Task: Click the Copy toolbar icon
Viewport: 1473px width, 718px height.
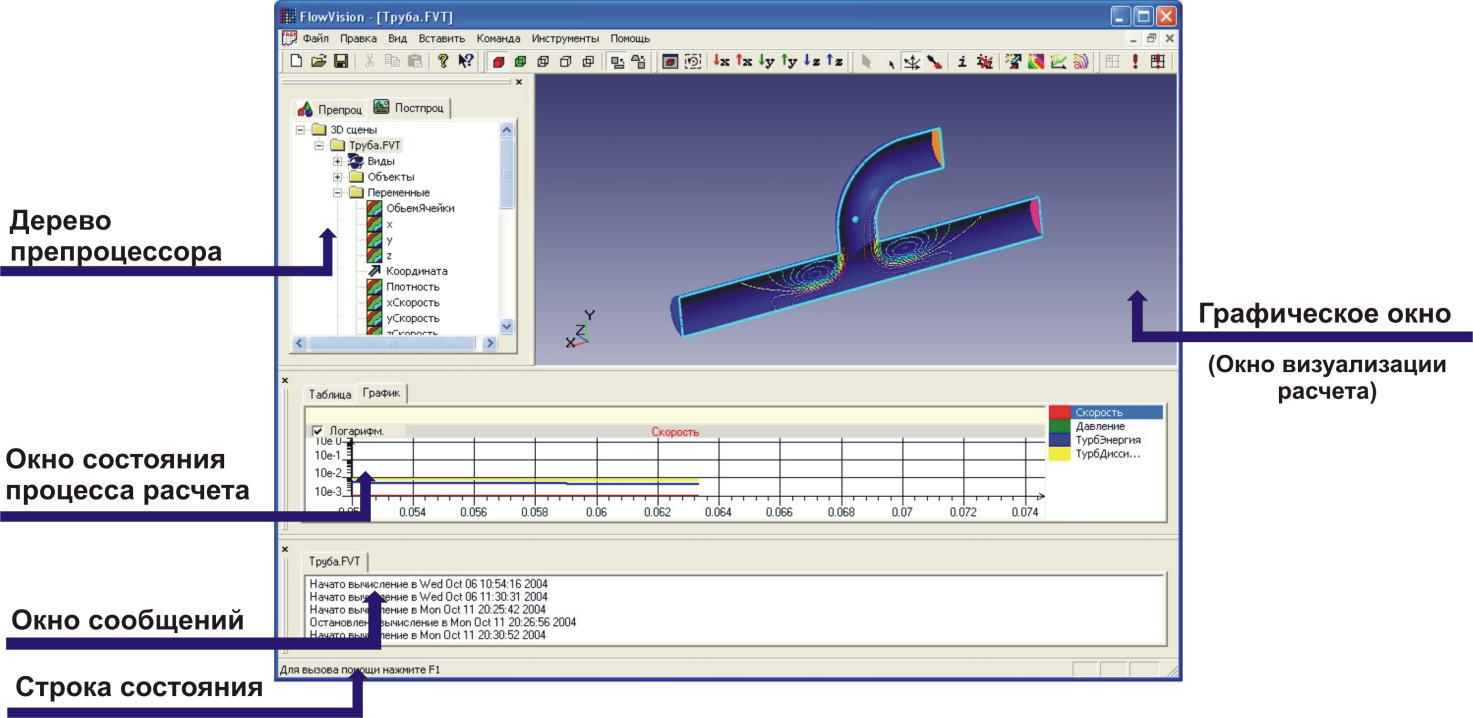Action: [392, 61]
